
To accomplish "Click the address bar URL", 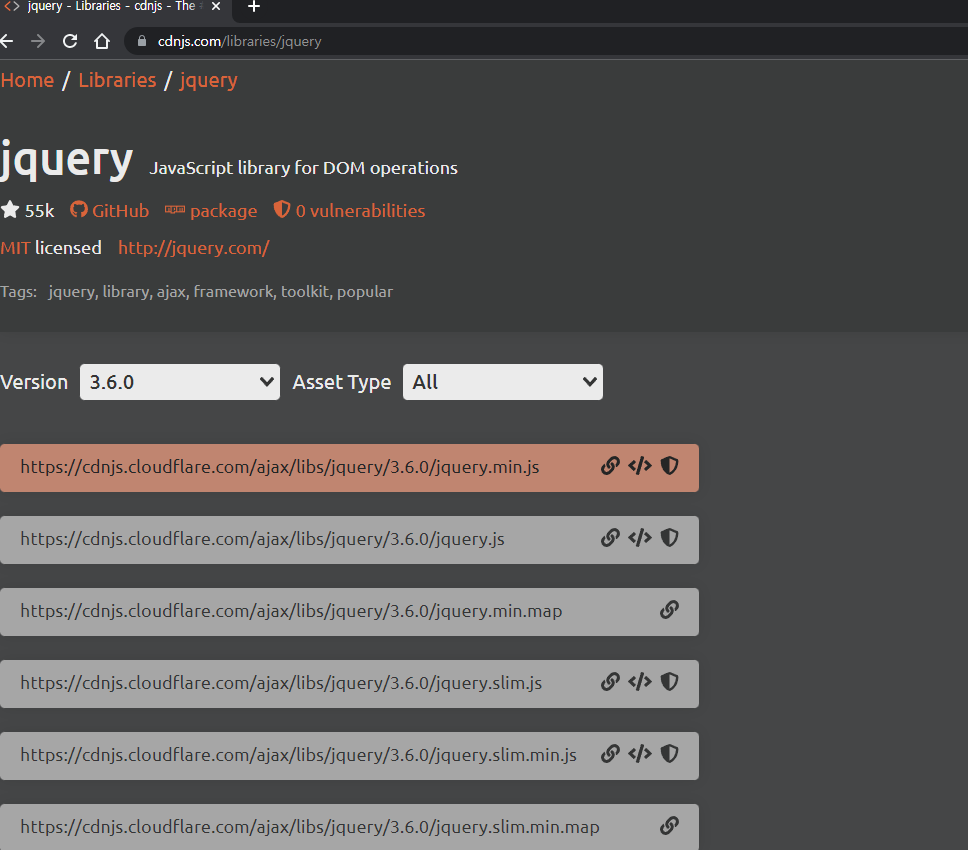I will point(240,41).
